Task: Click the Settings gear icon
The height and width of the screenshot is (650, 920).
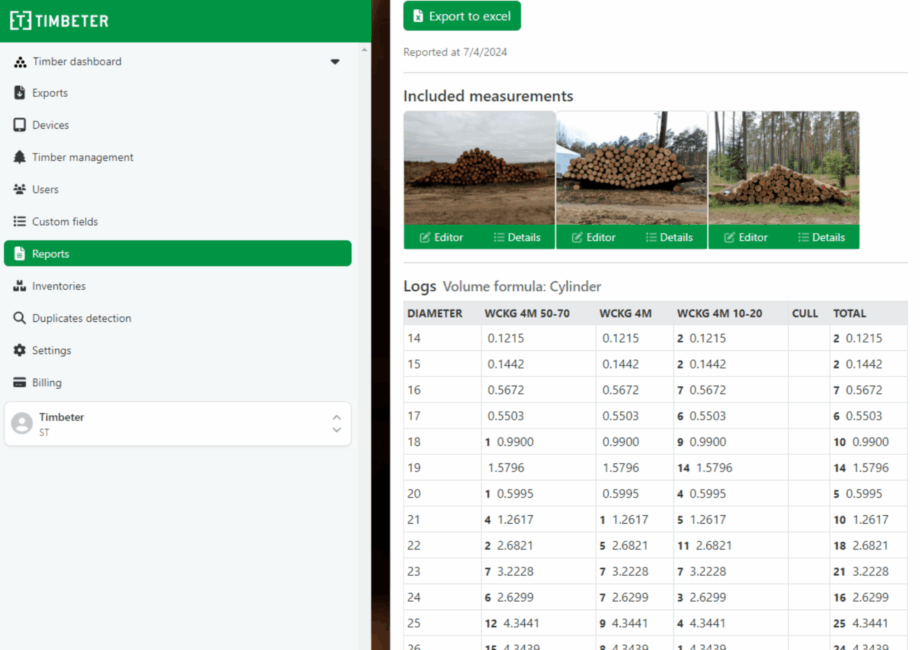Action: tap(20, 350)
